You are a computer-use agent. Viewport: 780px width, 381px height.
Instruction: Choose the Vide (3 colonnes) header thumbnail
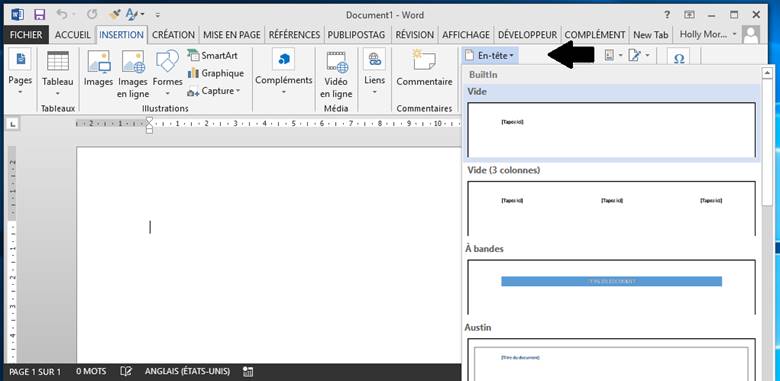pyautogui.click(x=611, y=208)
